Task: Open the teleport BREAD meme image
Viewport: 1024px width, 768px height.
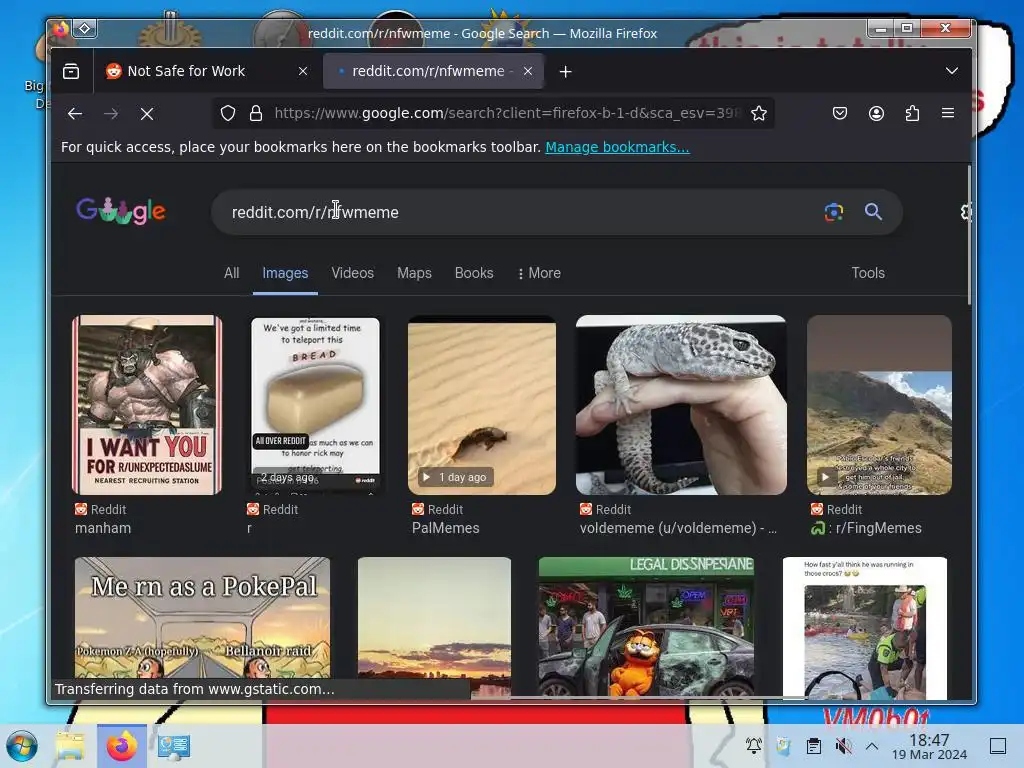Action: click(x=315, y=405)
